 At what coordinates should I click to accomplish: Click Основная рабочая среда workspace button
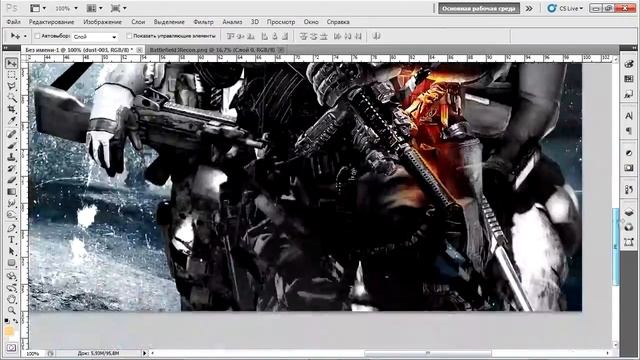click(479, 9)
